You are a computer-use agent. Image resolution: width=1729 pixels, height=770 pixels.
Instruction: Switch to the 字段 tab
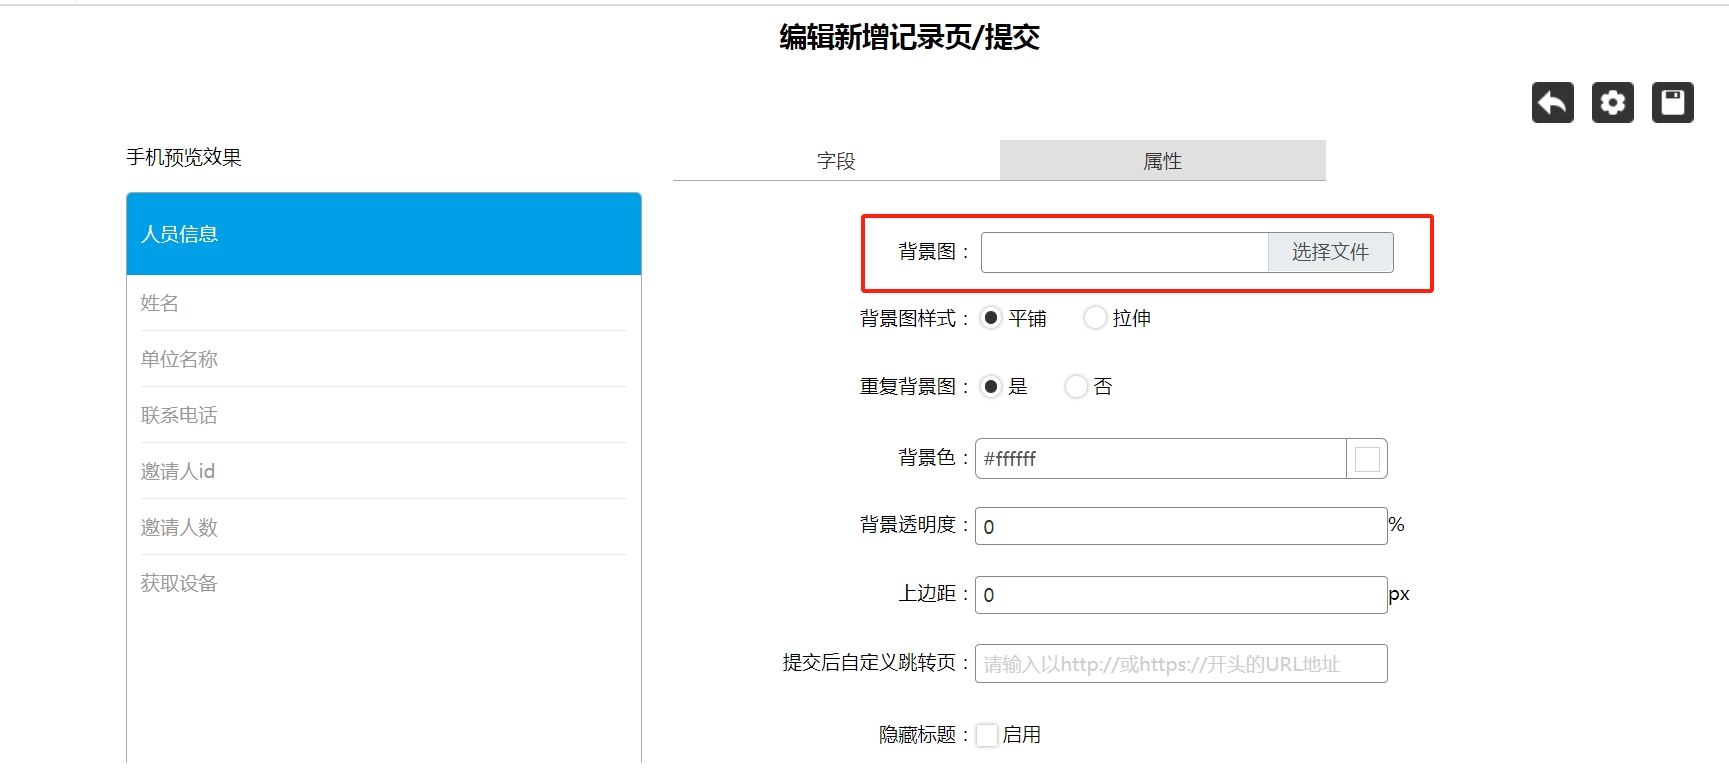click(836, 160)
